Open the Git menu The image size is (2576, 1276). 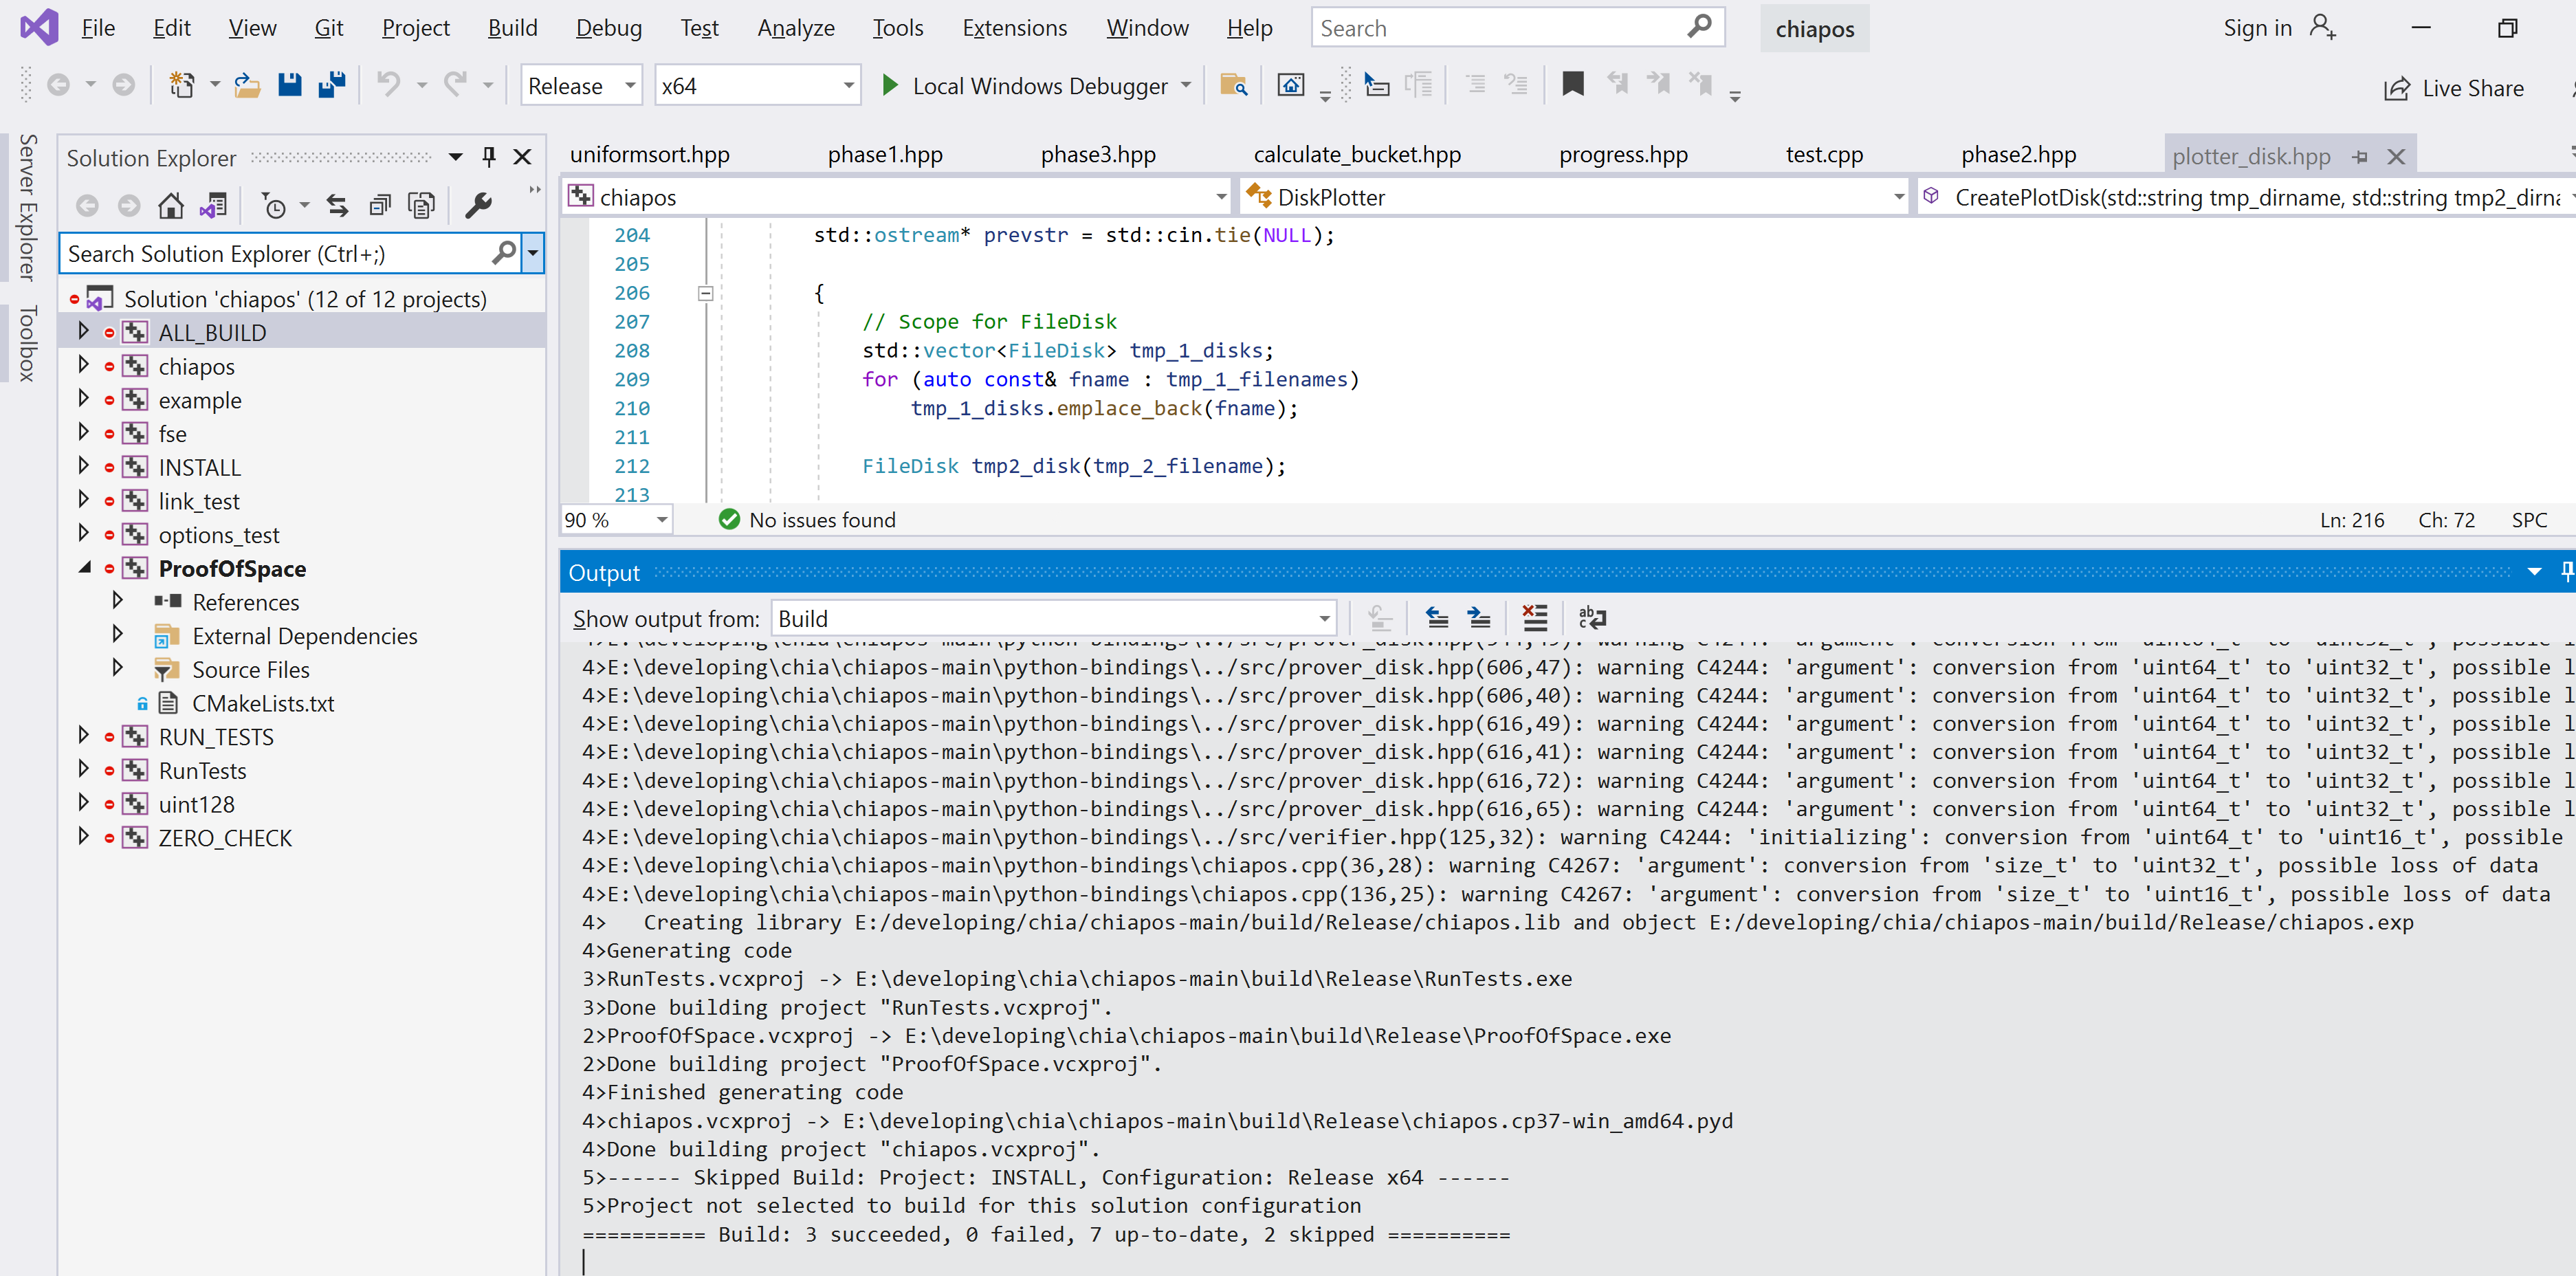(x=329, y=28)
